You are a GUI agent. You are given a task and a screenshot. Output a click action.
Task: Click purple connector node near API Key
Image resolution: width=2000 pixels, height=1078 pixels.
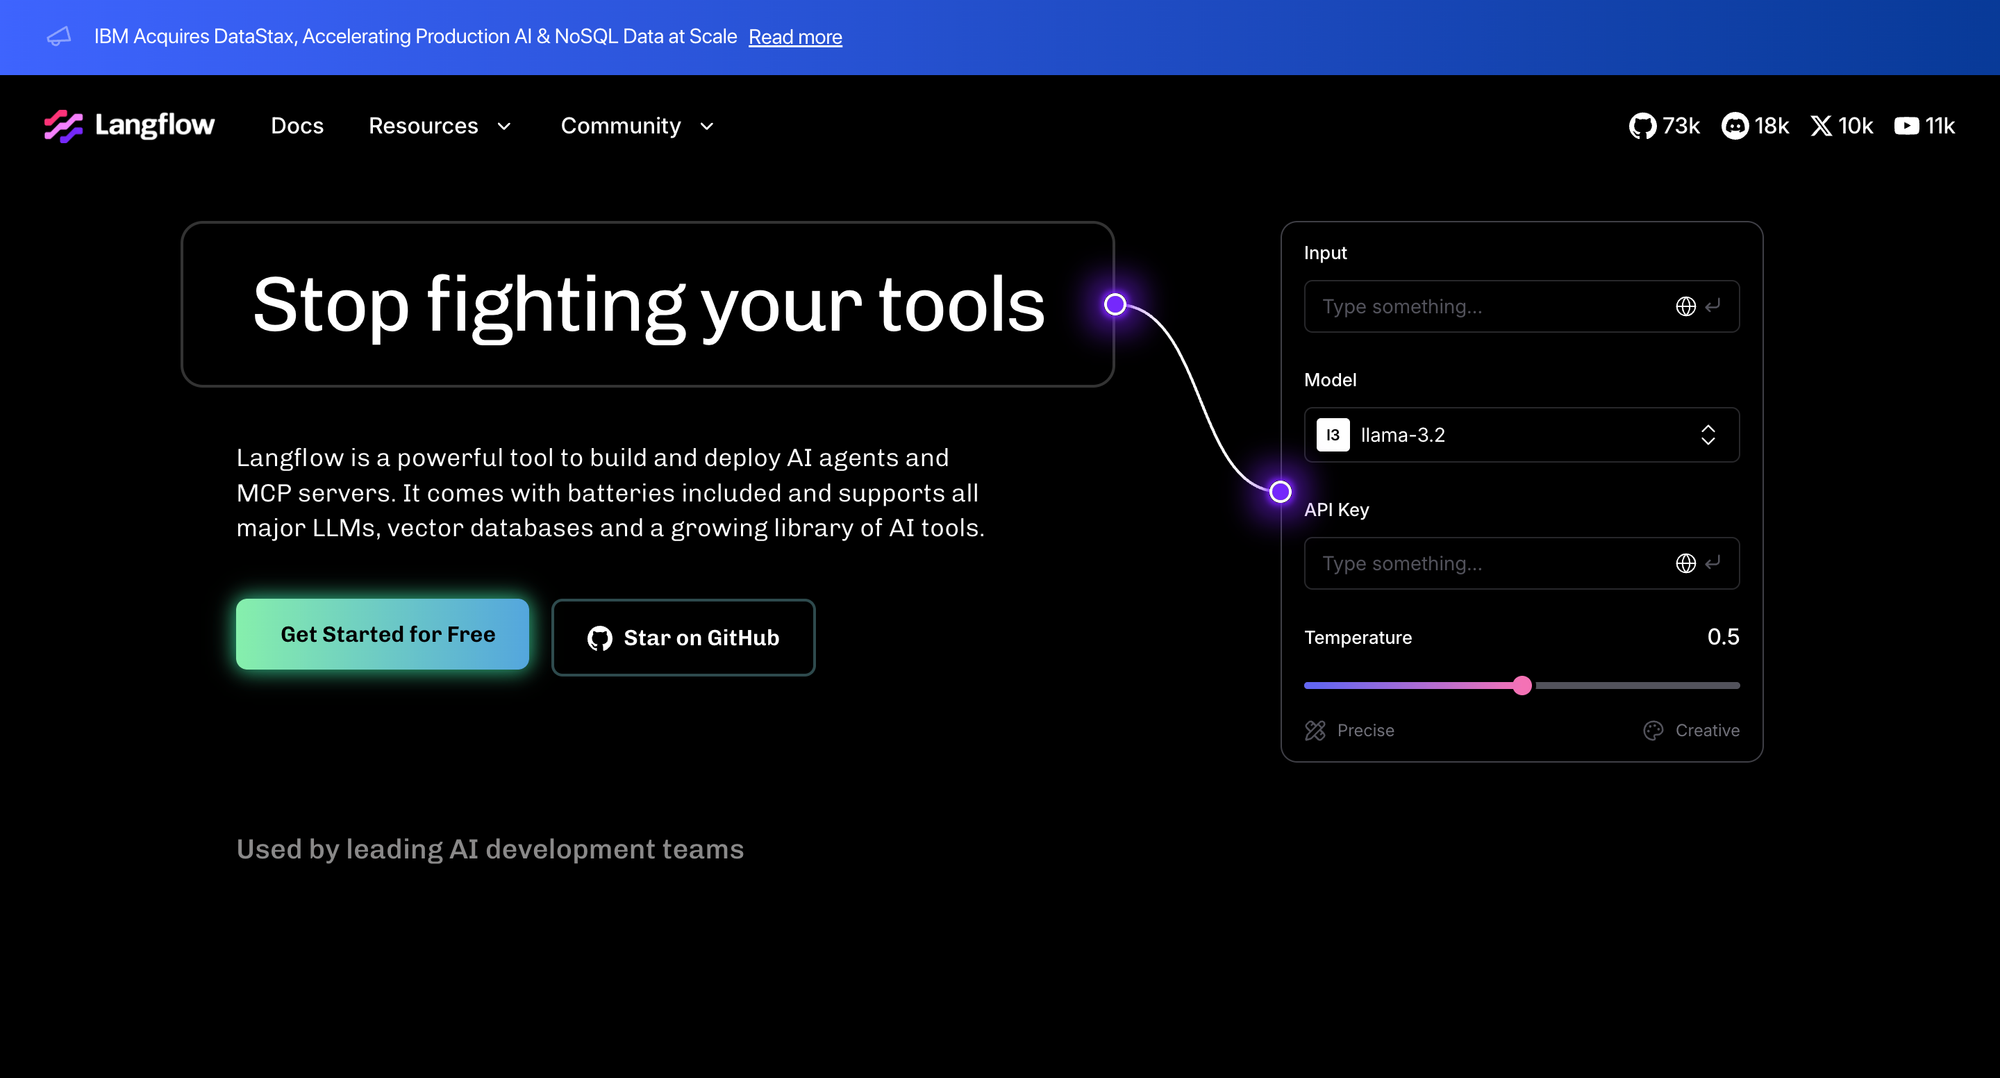point(1280,491)
